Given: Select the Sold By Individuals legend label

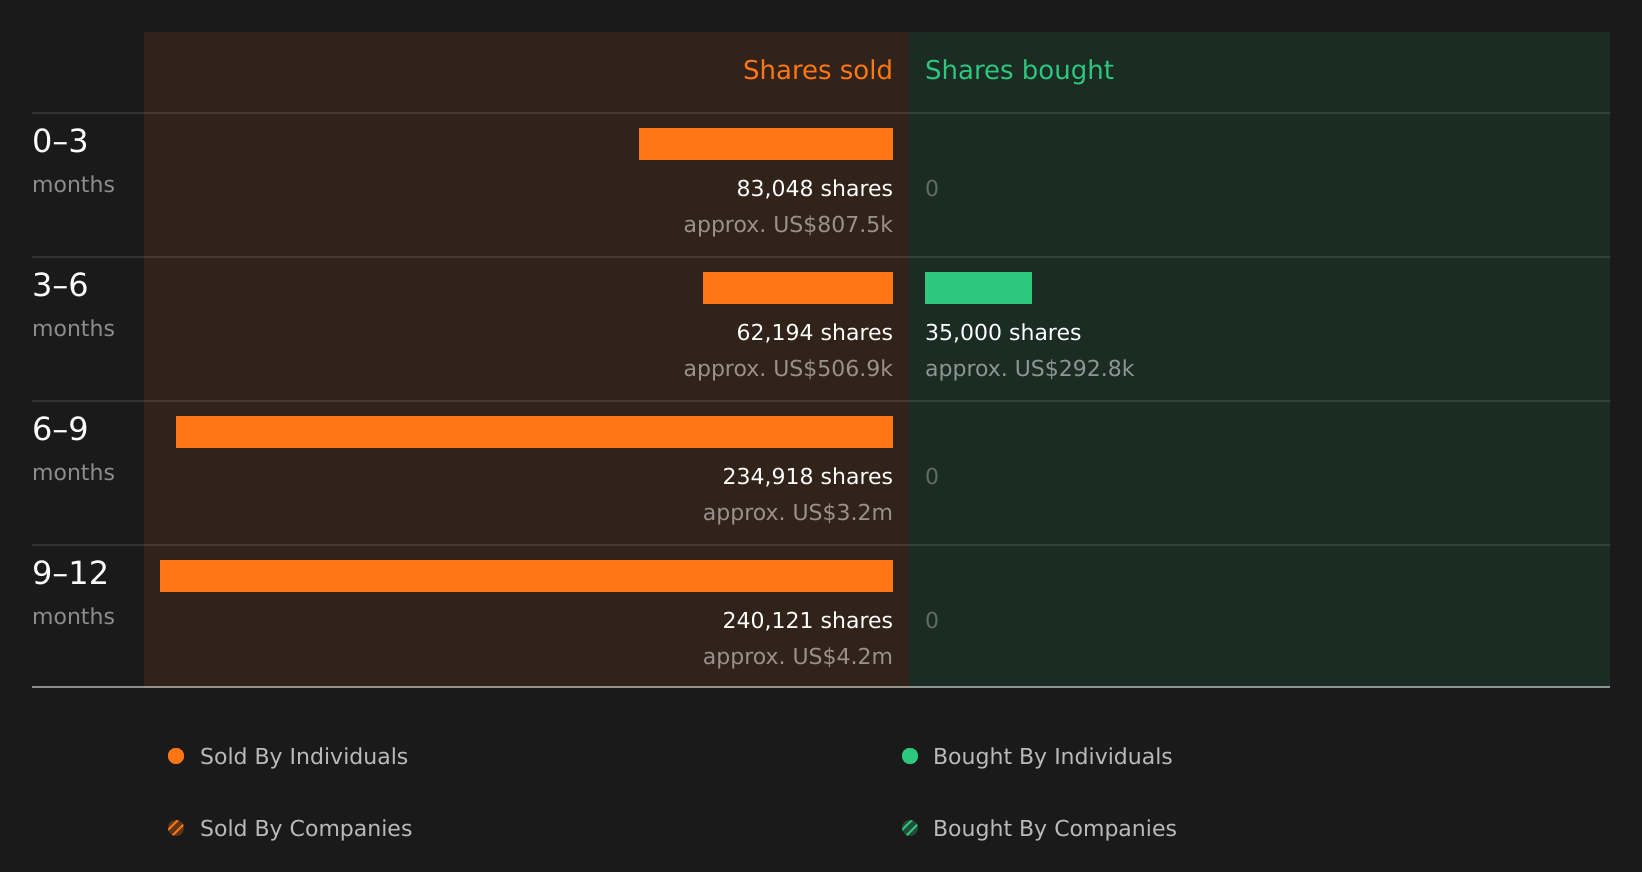Looking at the screenshot, I should tap(304, 757).
